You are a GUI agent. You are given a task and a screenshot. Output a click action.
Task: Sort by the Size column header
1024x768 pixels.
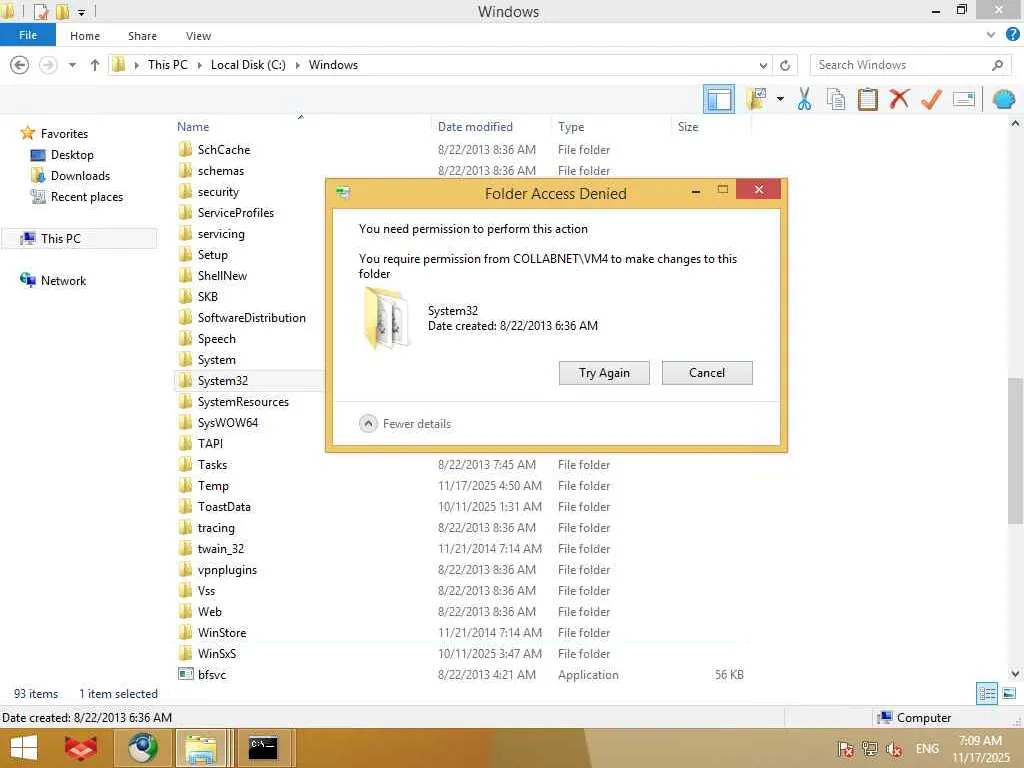click(688, 127)
